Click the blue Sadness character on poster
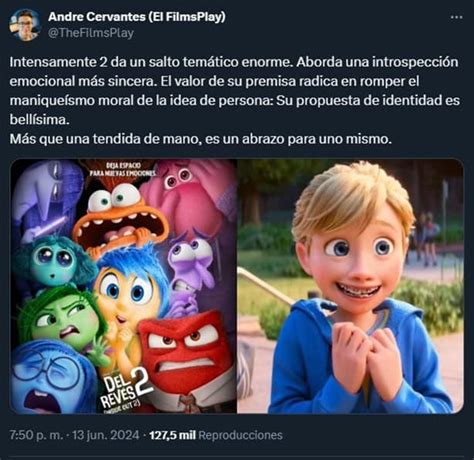This screenshot has width=474, height=460. (50, 377)
